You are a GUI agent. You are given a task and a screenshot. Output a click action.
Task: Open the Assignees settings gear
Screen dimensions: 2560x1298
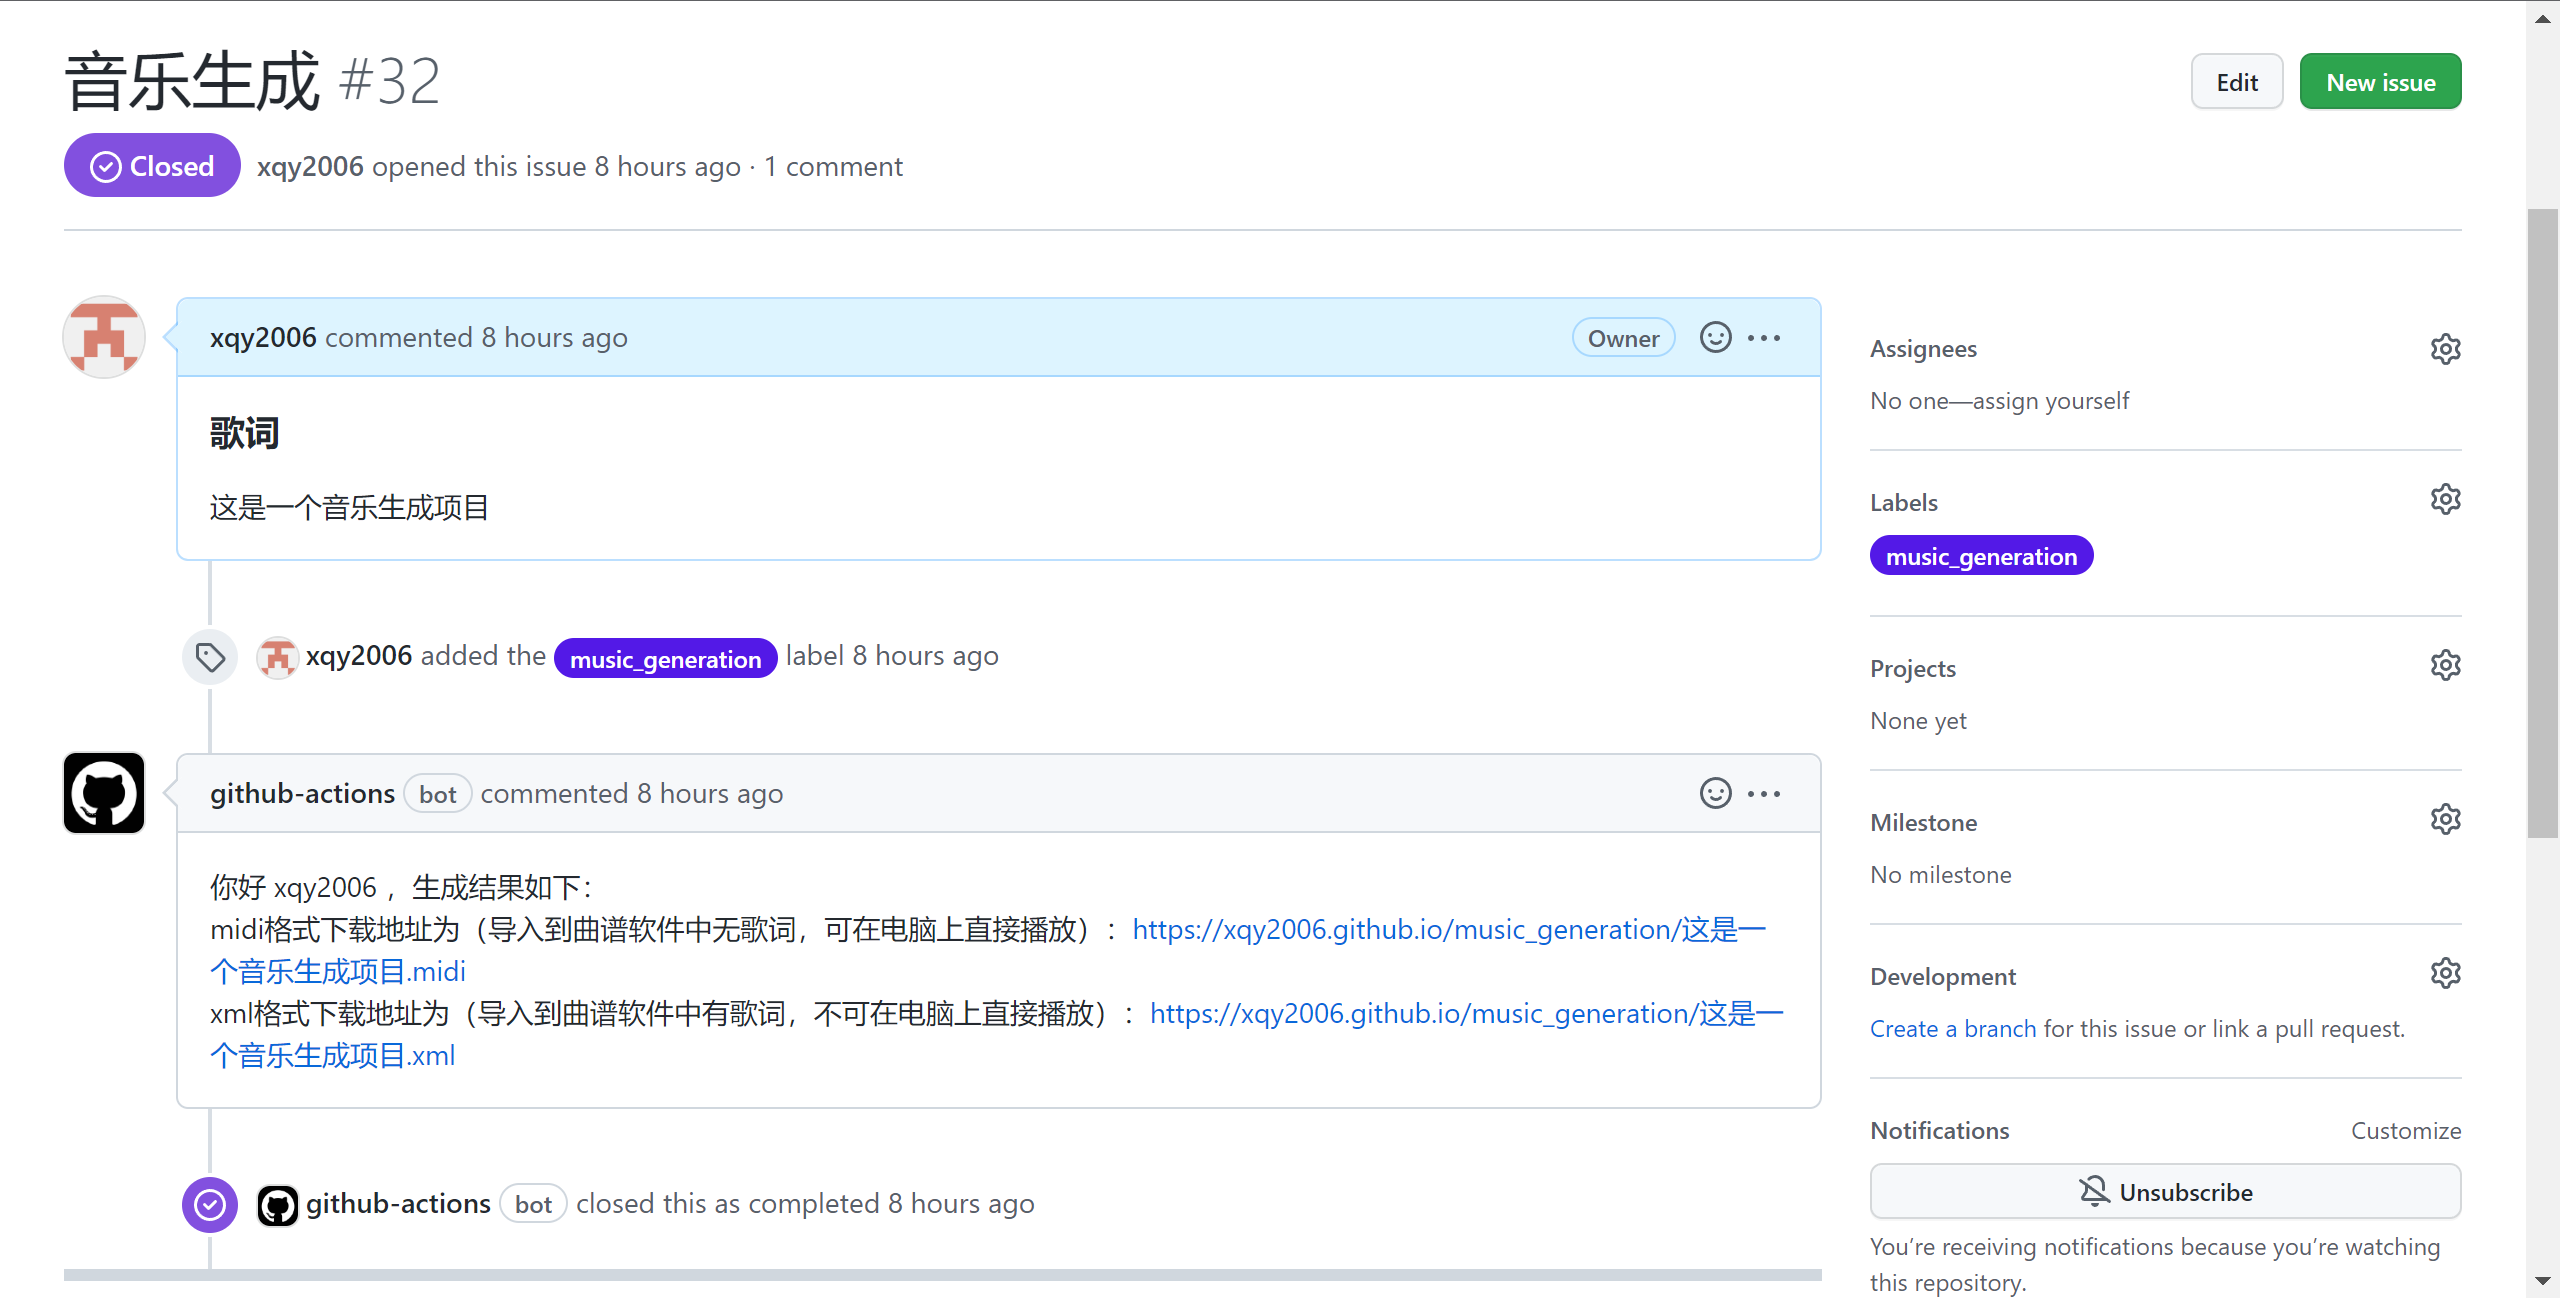pos(2444,348)
